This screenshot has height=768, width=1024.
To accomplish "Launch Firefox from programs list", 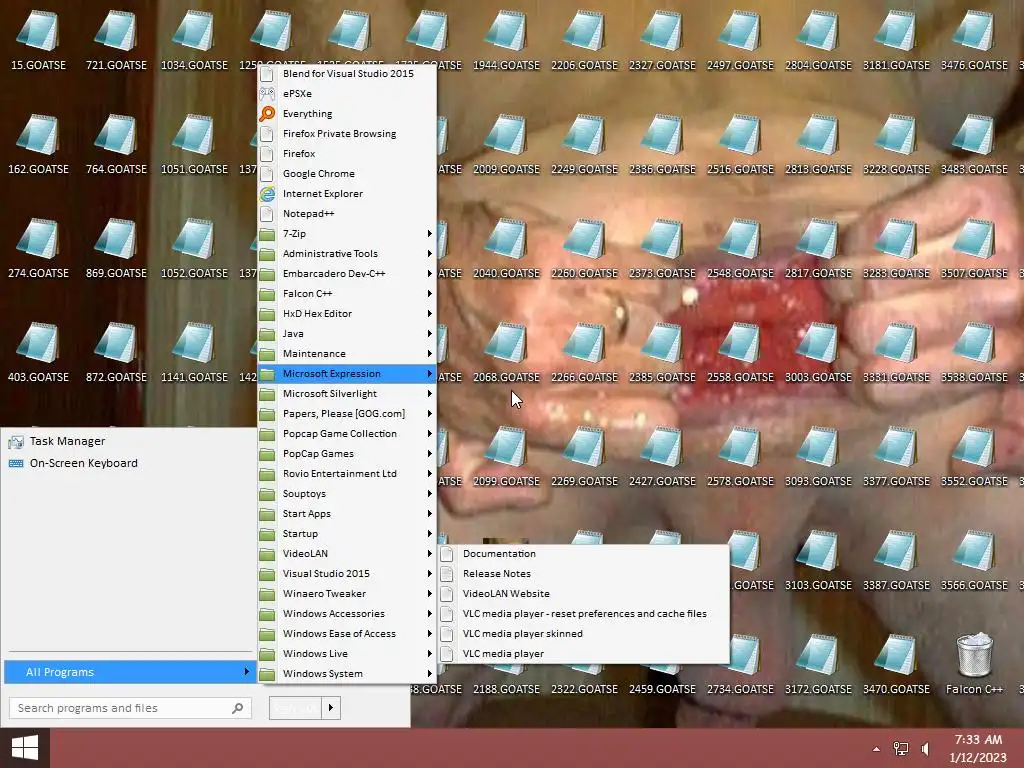I will pos(347,153).
